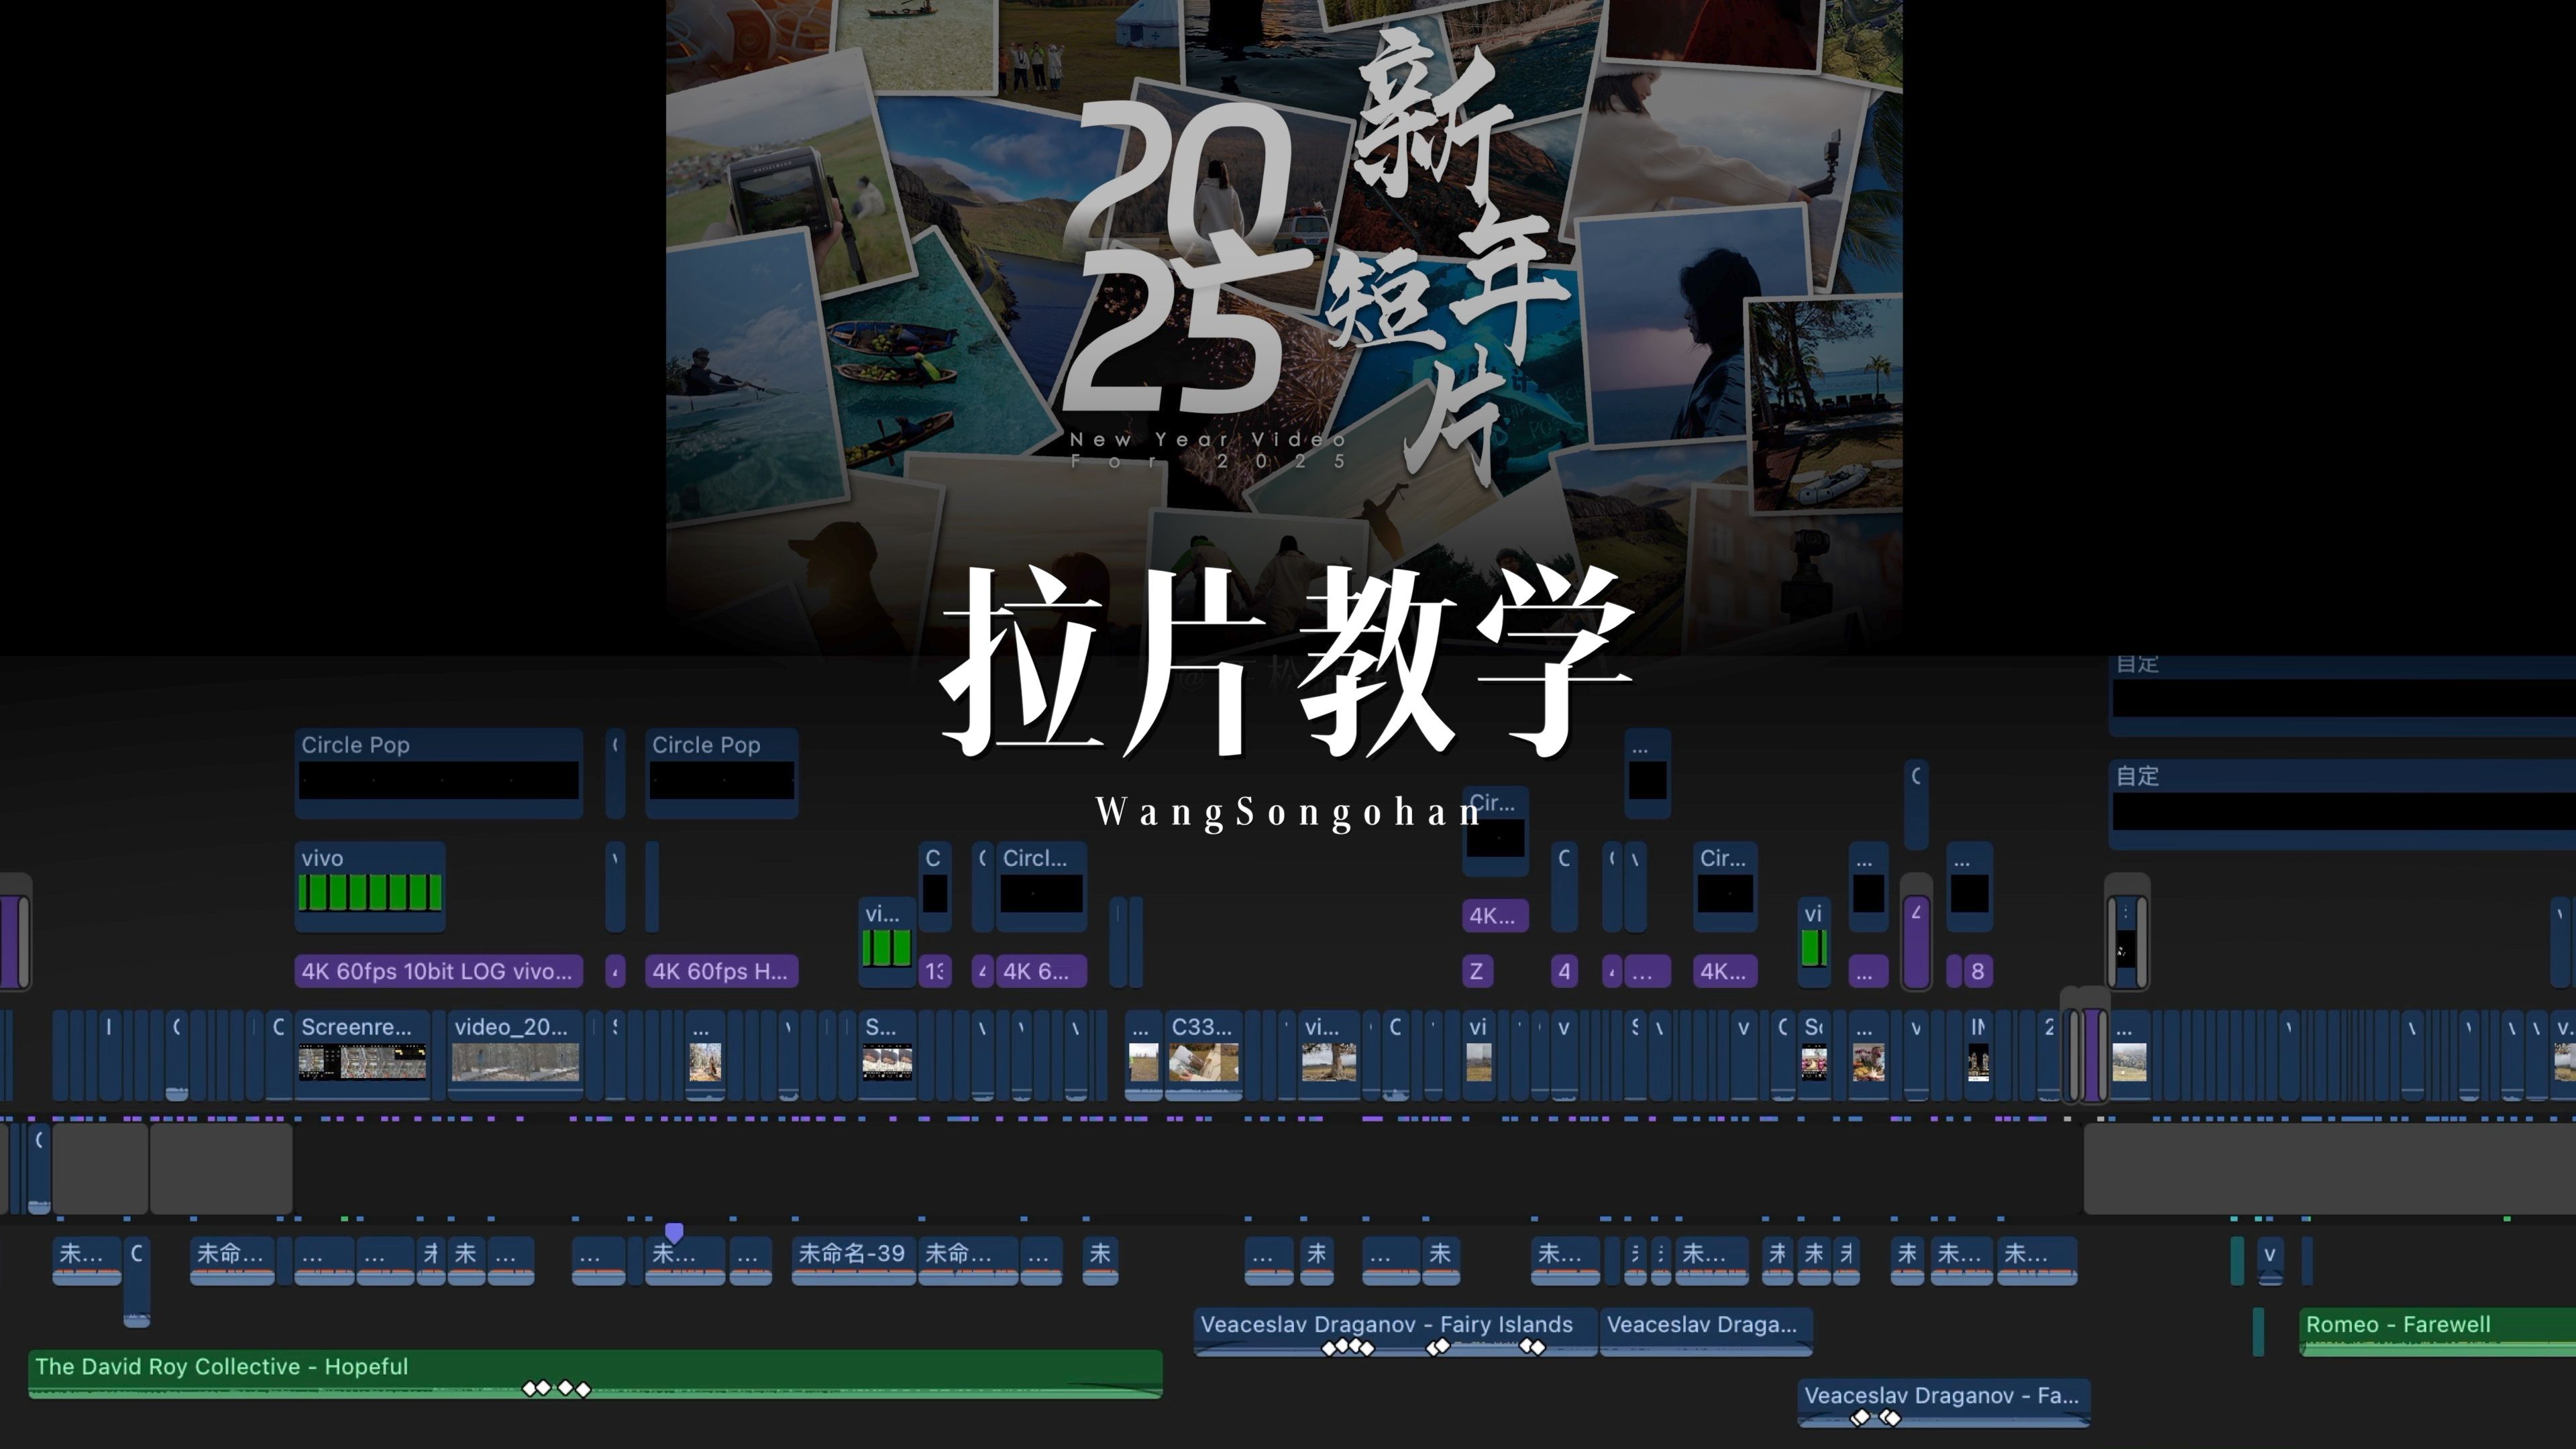
Task: Select the vi... clip showing a tree thumbnail
Action: 1329,1055
